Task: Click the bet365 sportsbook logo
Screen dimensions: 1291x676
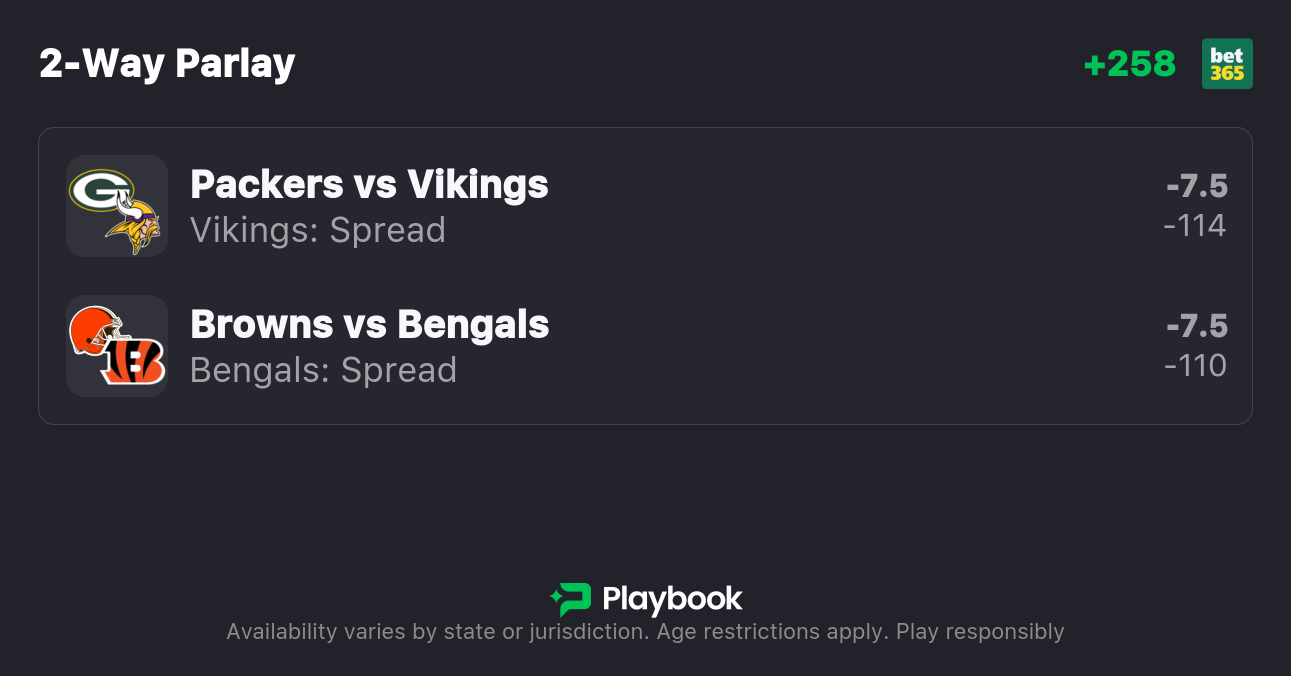Action: (1227, 64)
